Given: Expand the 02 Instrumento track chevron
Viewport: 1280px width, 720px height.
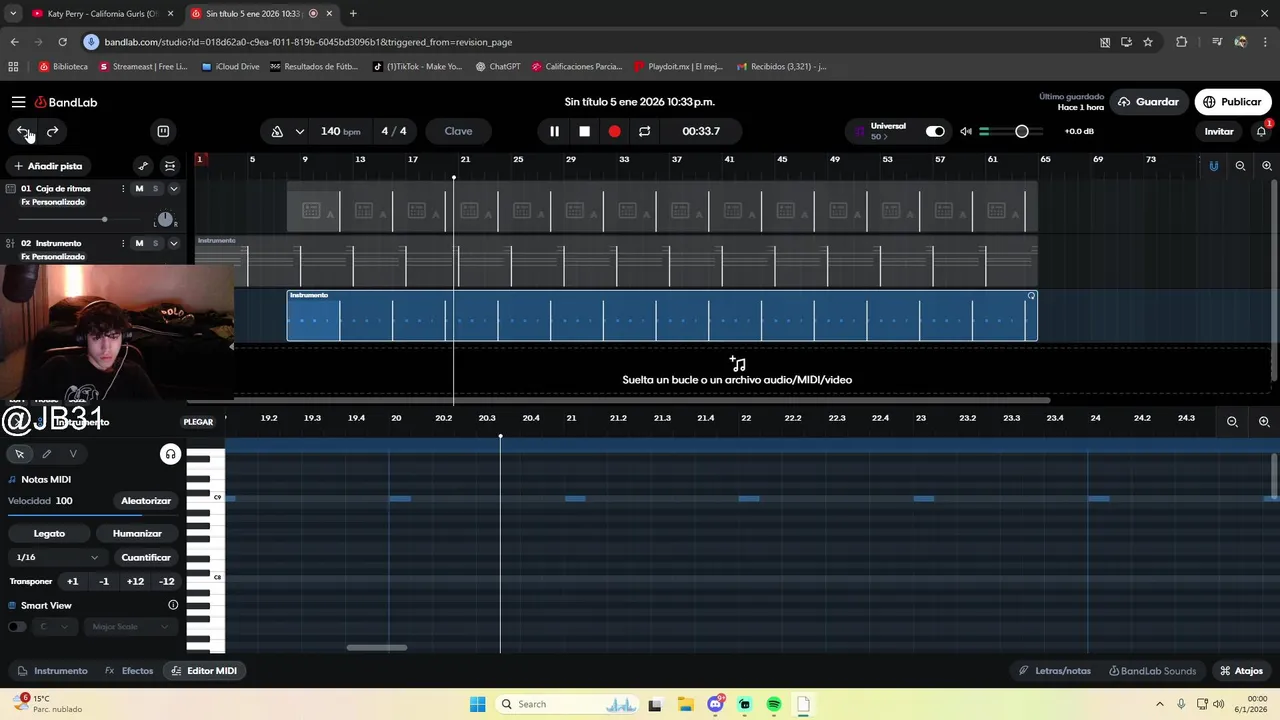Looking at the screenshot, I should pyautogui.click(x=173, y=243).
